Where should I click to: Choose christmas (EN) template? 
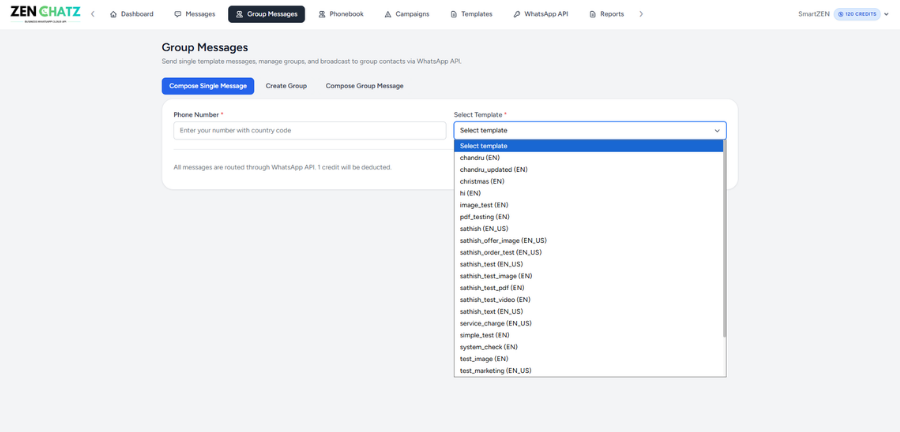coord(588,181)
